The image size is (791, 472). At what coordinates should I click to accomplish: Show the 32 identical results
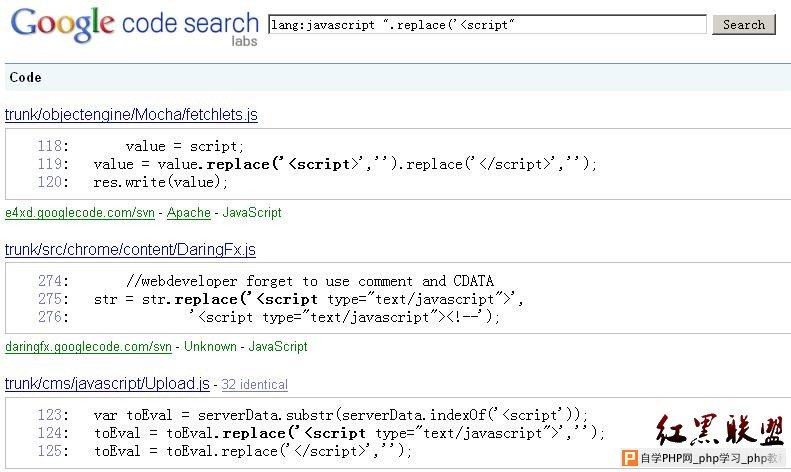click(x=254, y=385)
